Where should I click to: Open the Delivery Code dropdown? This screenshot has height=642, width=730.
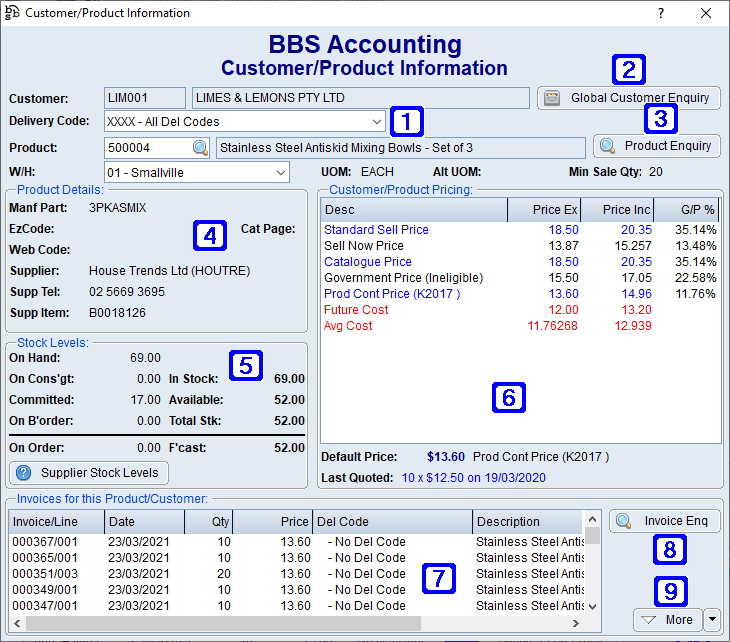coord(376,122)
